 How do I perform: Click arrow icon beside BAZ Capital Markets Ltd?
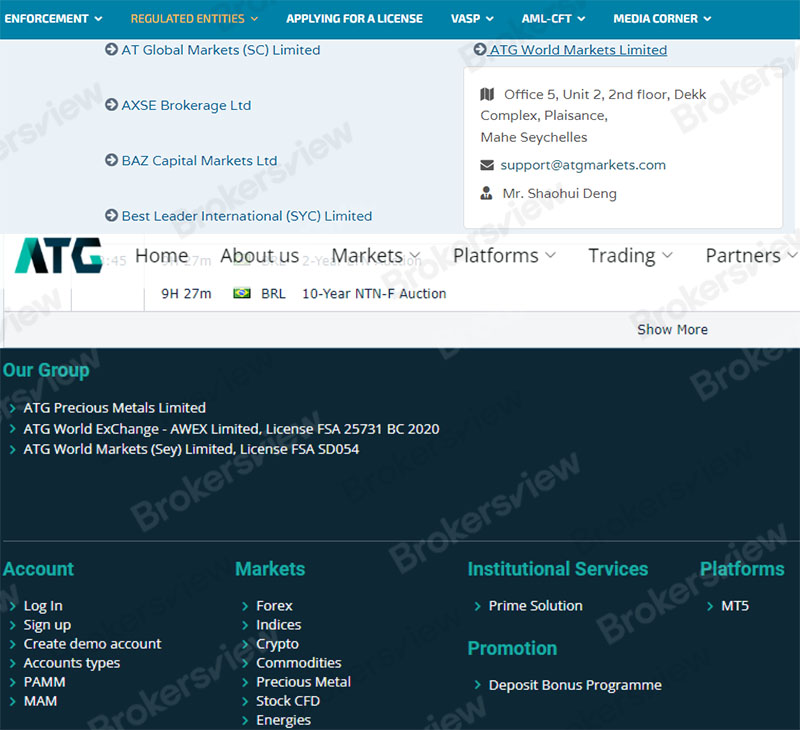[111, 160]
